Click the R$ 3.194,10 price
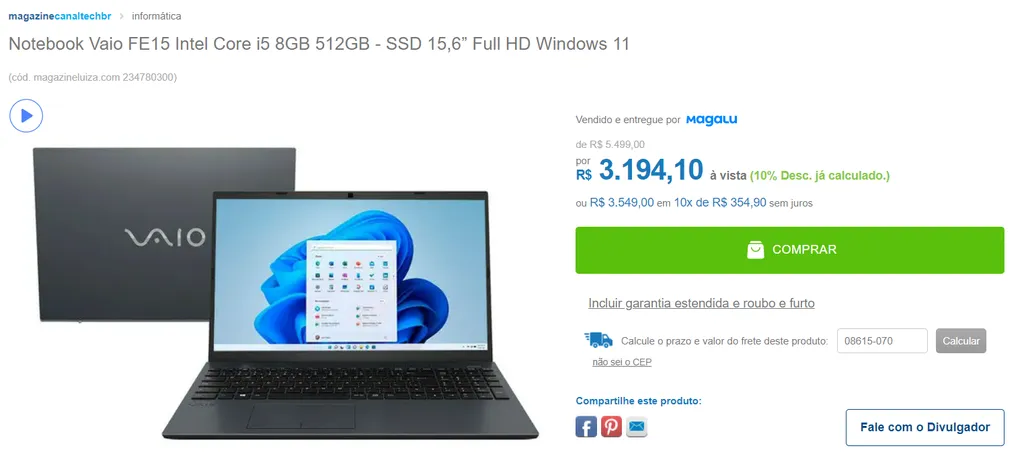Viewport: 1024px width, 475px height. (639, 171)
